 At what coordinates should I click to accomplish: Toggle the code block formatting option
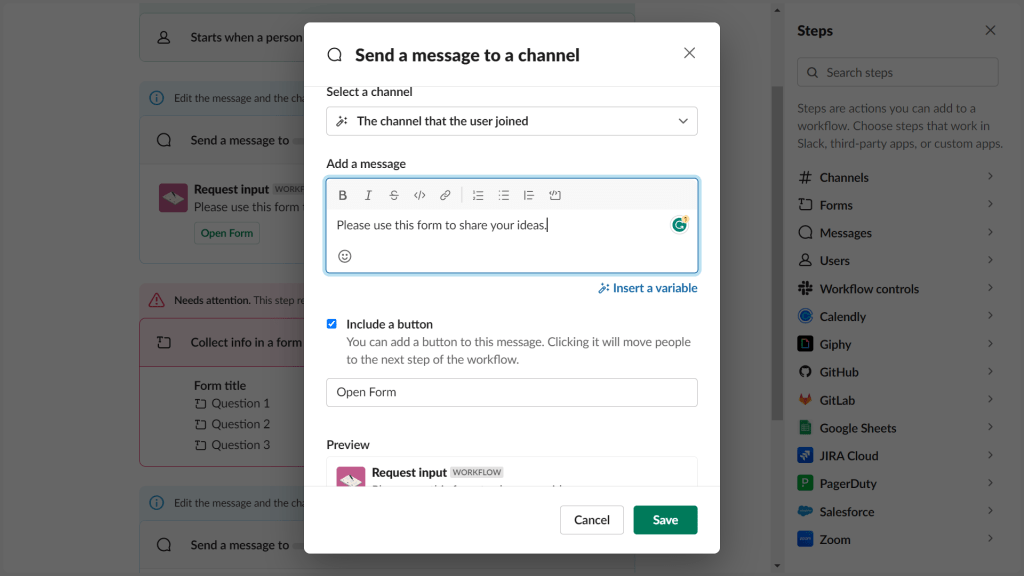[554, 195]
